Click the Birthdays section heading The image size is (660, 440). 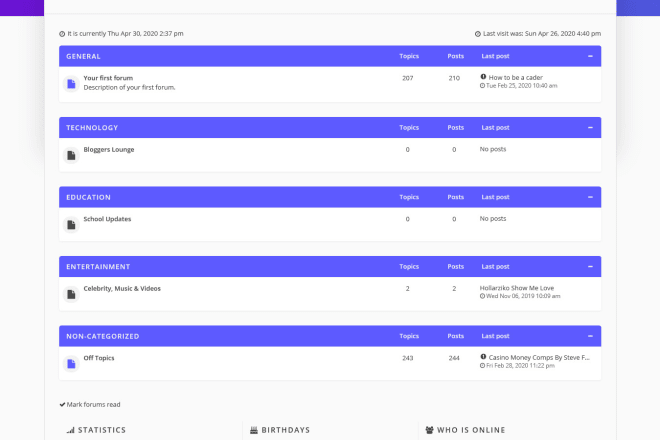[286, 430]
